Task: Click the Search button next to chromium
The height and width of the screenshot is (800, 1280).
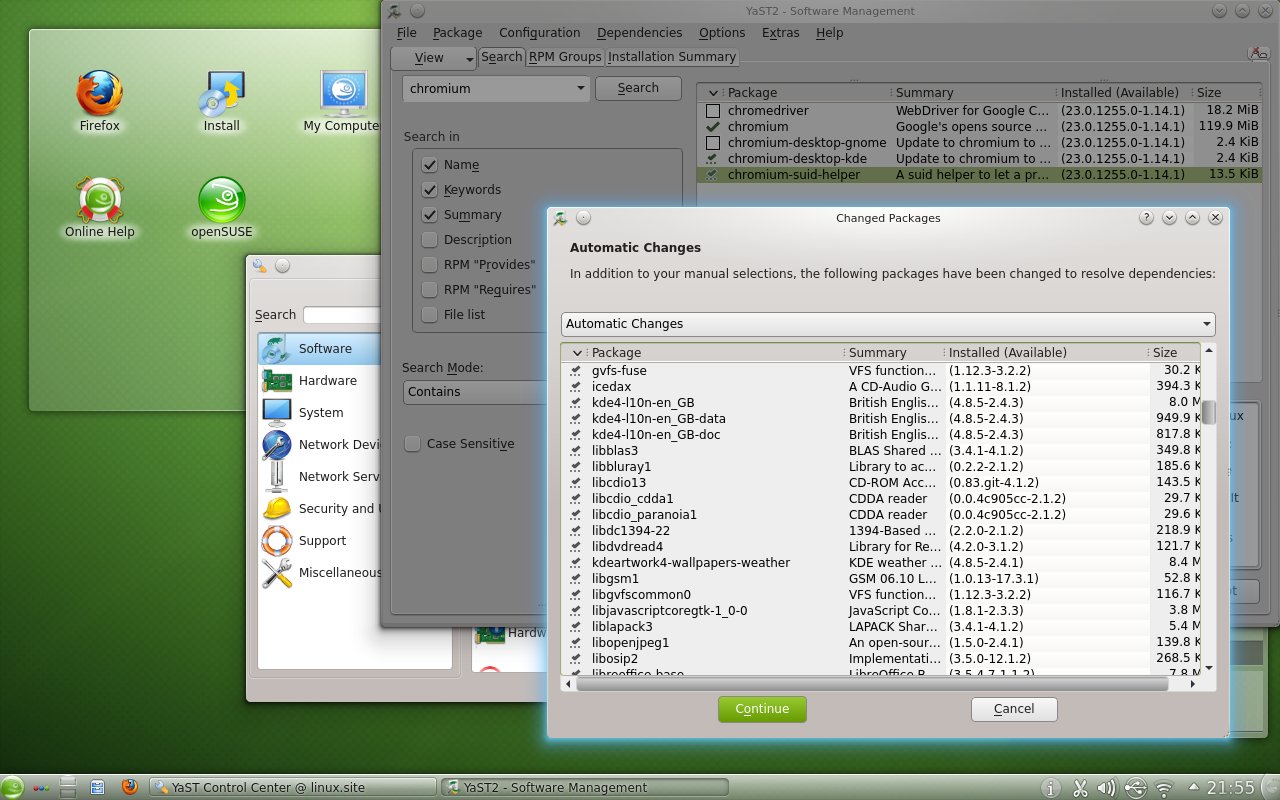Action: click(638, 88)
